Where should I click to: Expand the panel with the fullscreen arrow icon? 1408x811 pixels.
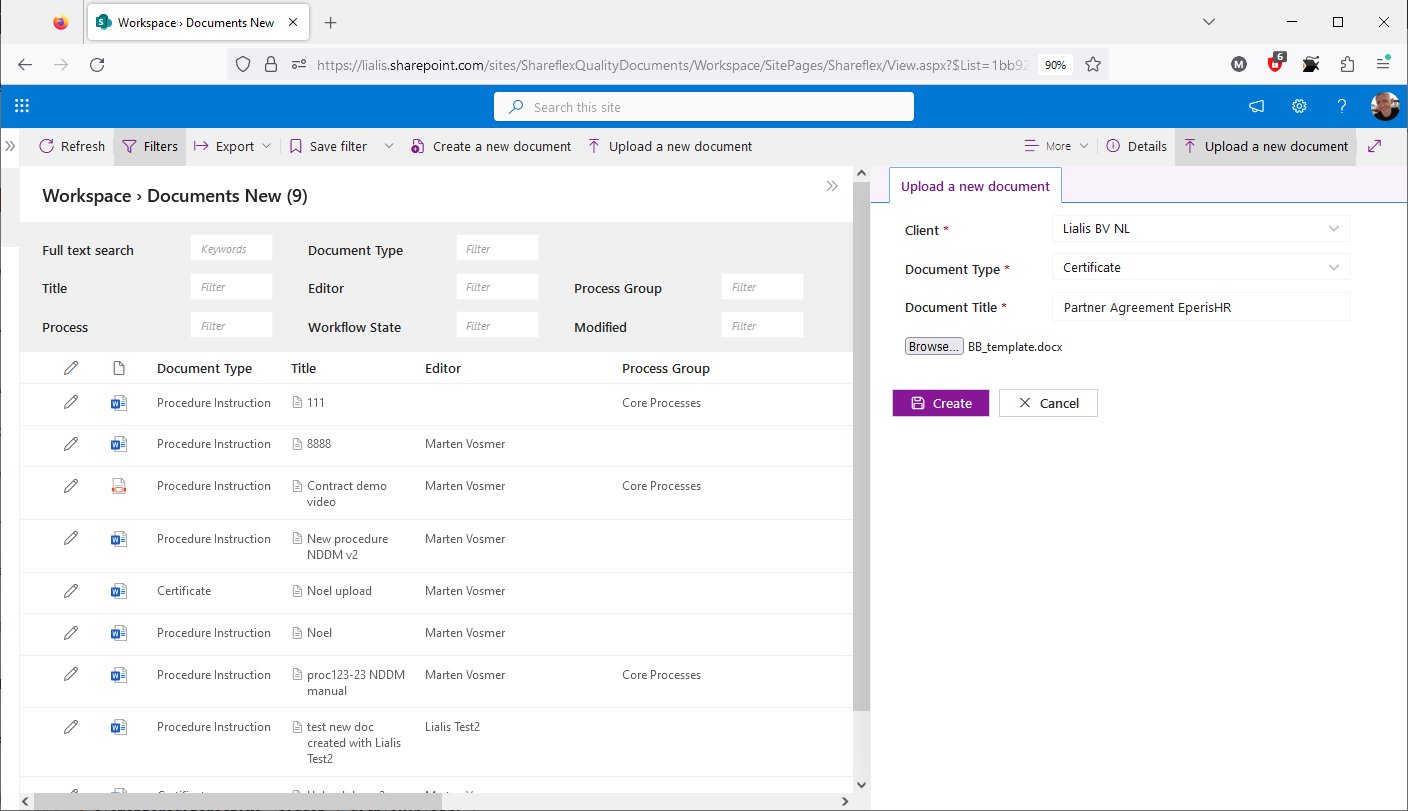pyautogui.click(x=1374, y=146)
